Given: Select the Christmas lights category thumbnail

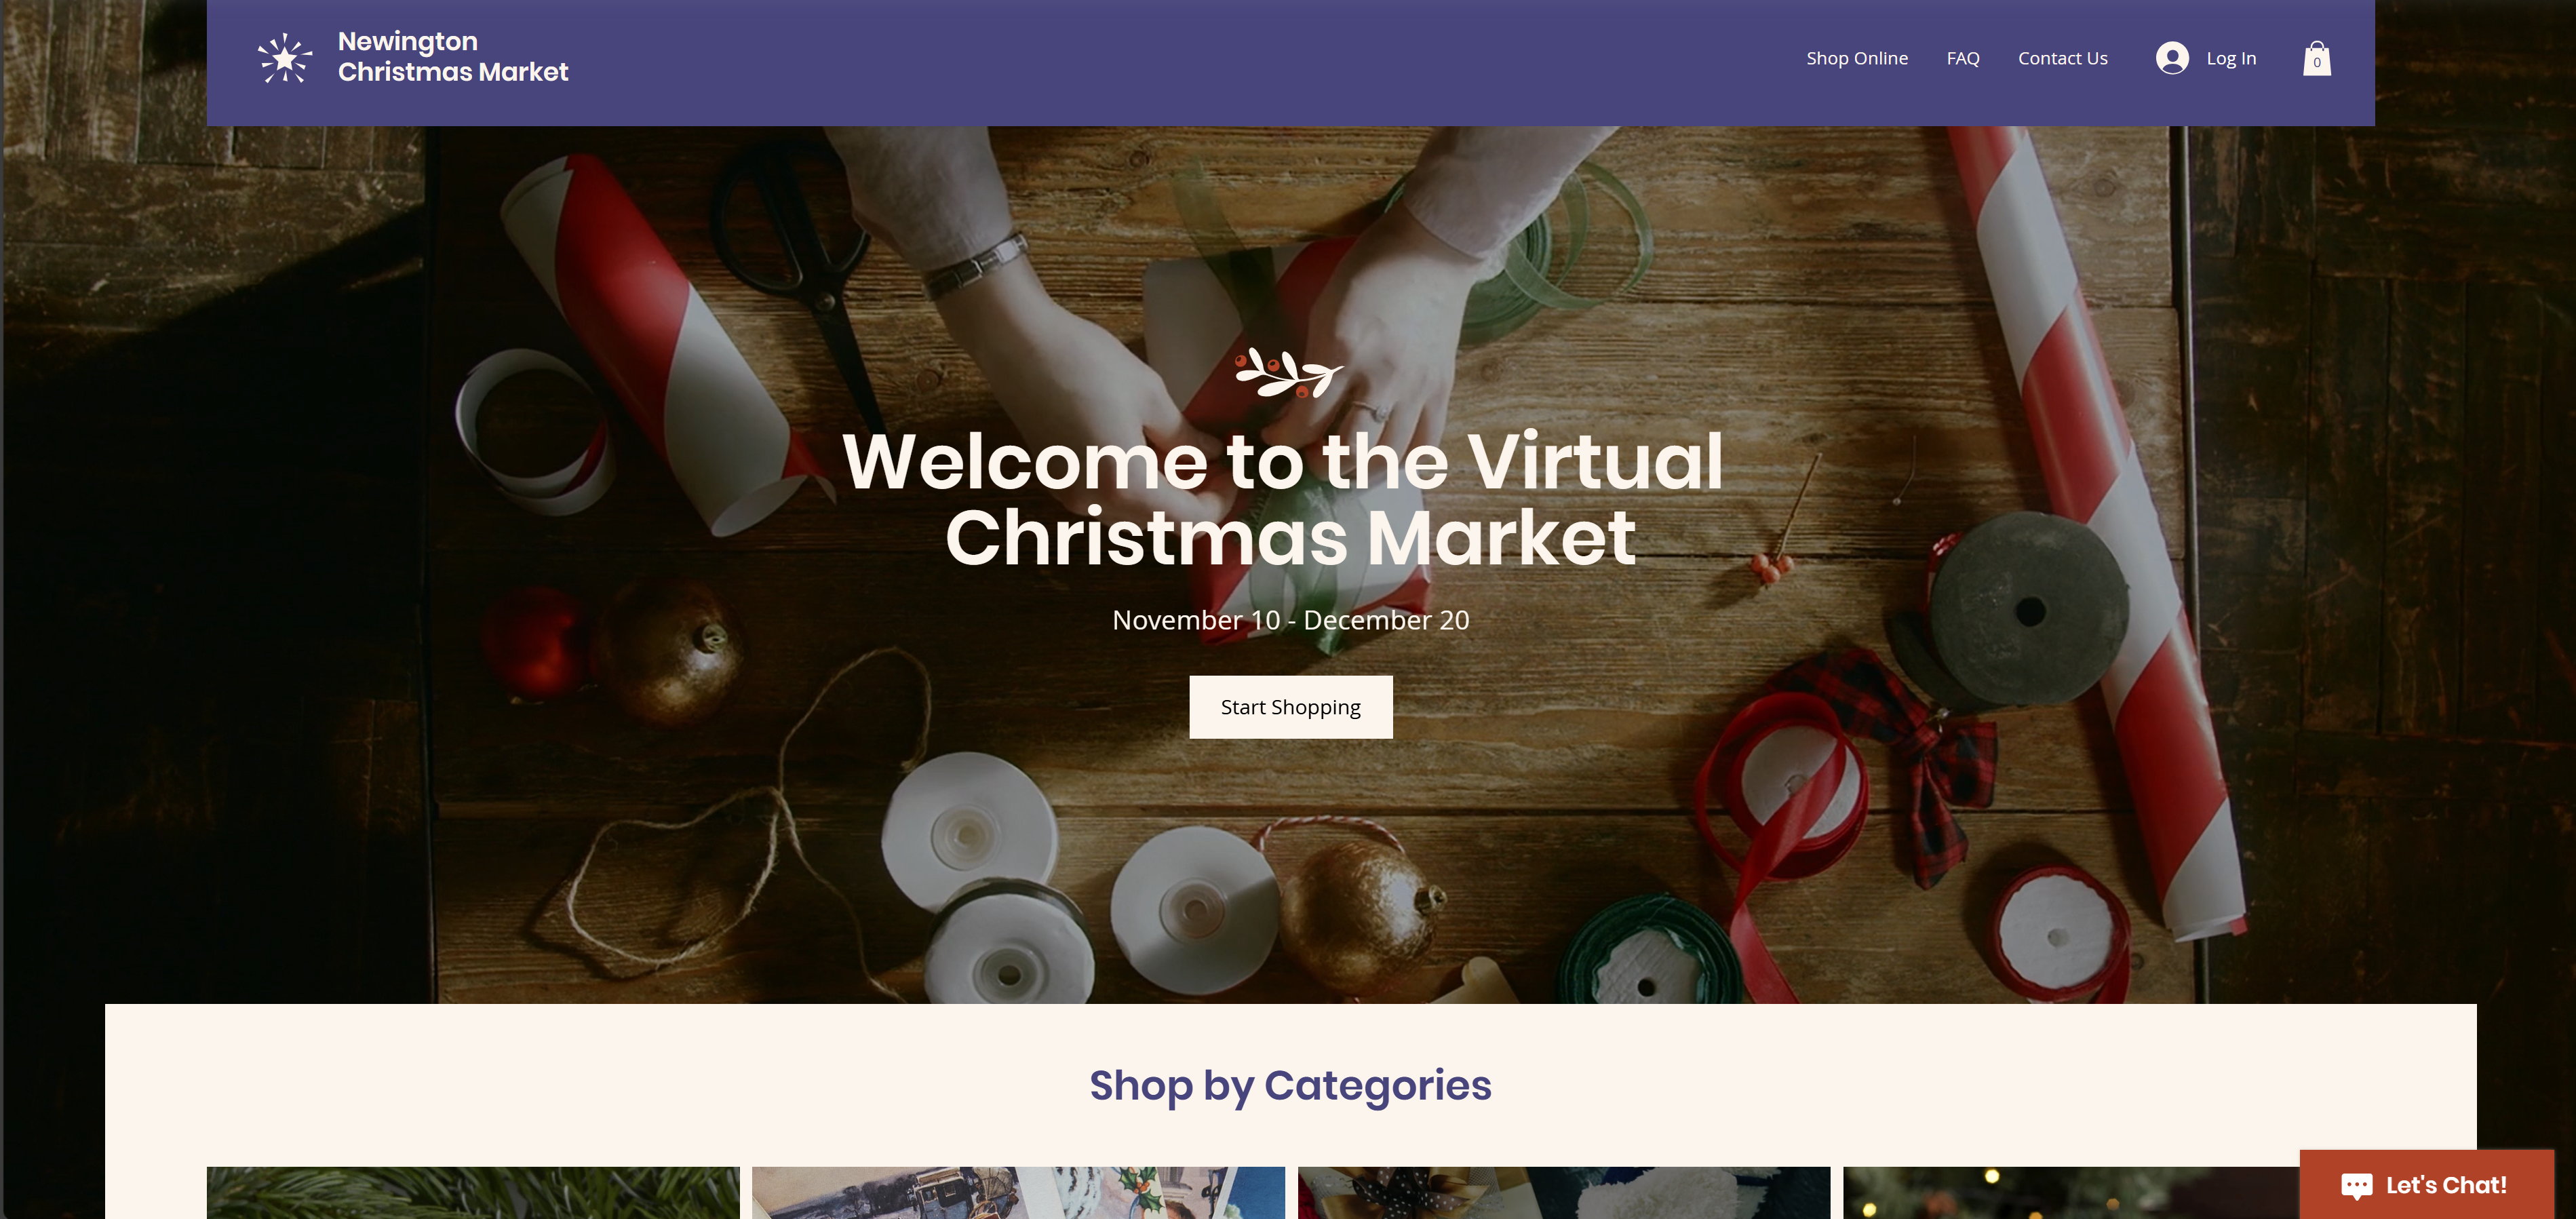Looking at the screenshot, I should tap(2071, 1193).
